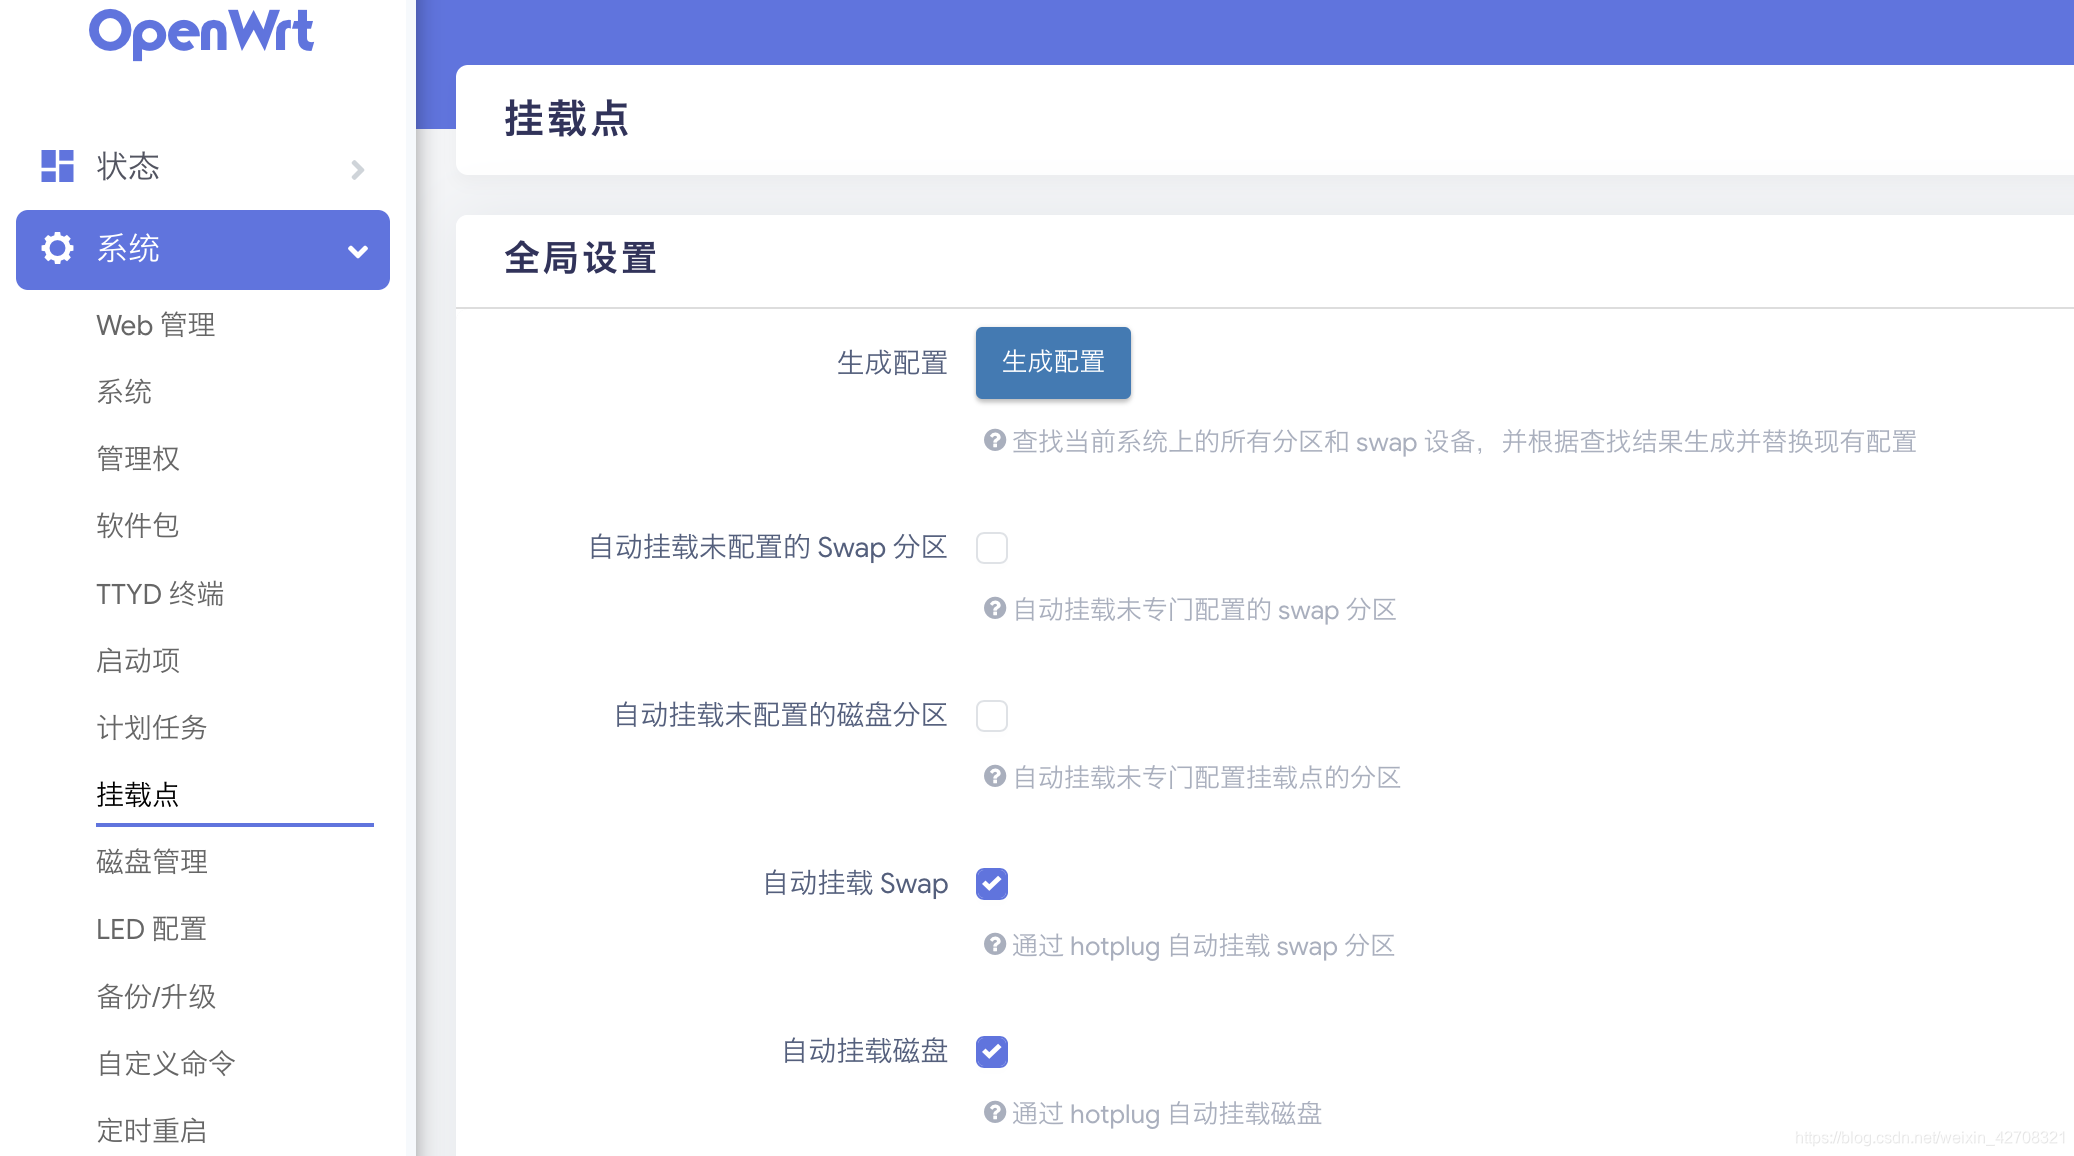Screen dimensions: 2074x1156
Task: Open the 软件包 menu item
Action: point(137,526)
